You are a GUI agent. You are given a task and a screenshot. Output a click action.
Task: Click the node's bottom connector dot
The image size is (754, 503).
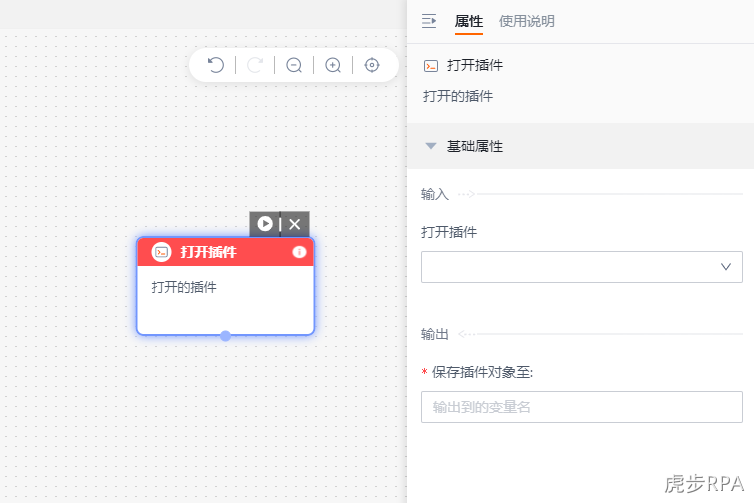click(x=226, y=336)
